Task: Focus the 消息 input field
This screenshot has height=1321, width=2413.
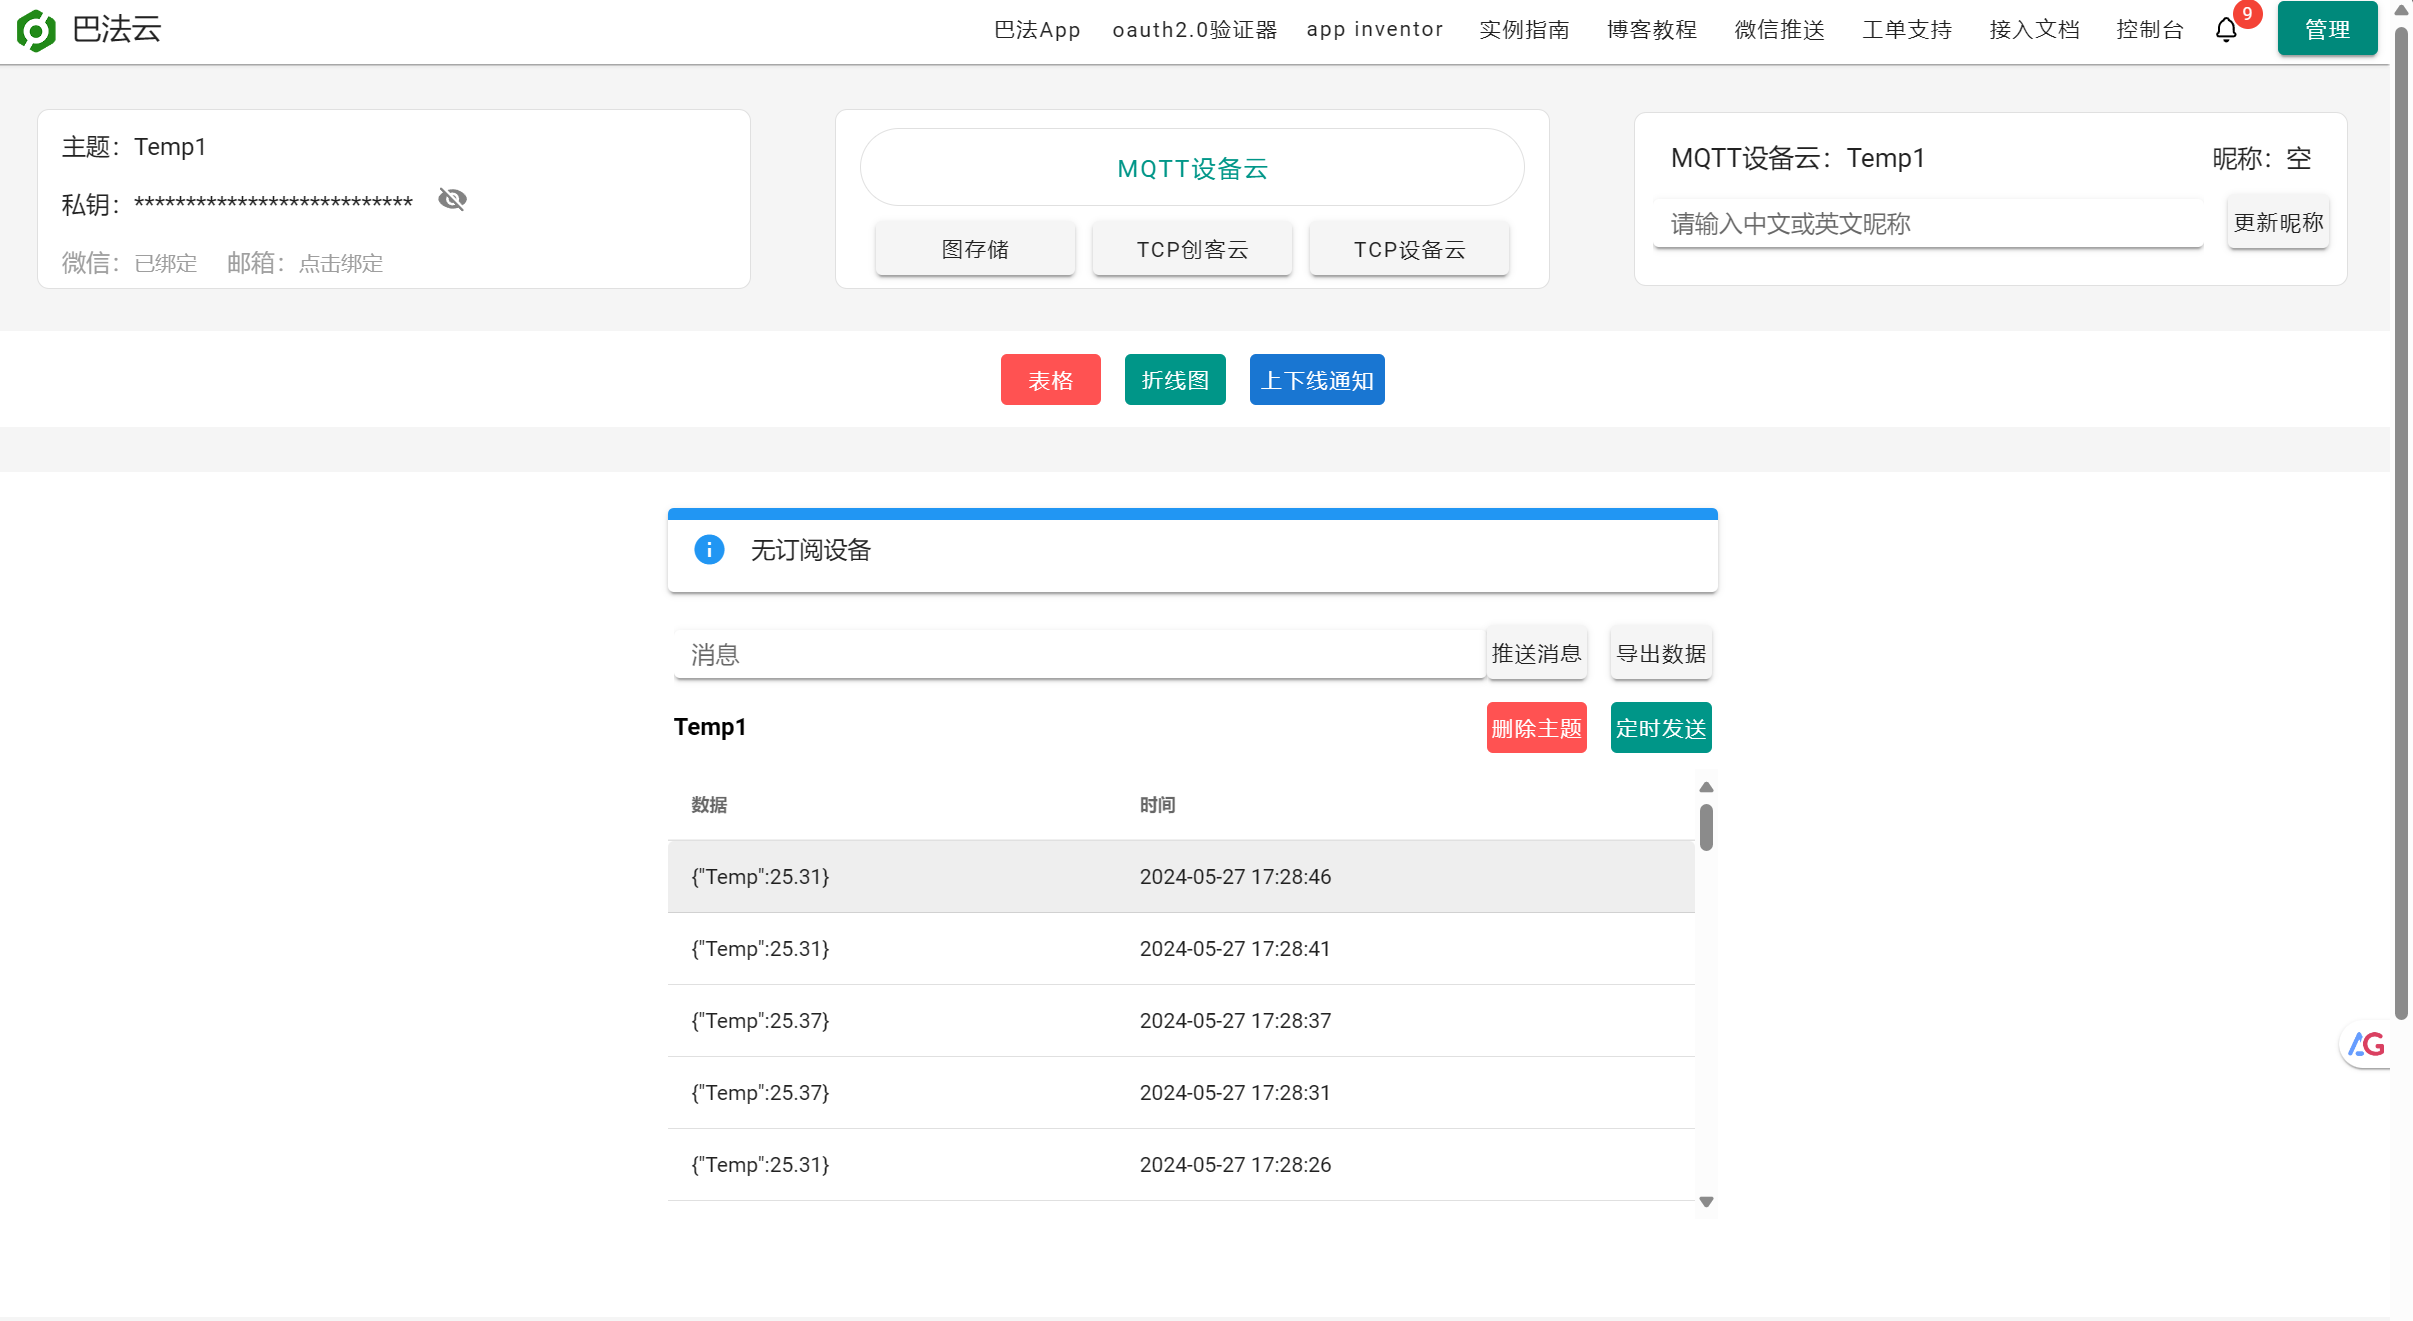Action: pyautogui.click(x=1080, y=654)
